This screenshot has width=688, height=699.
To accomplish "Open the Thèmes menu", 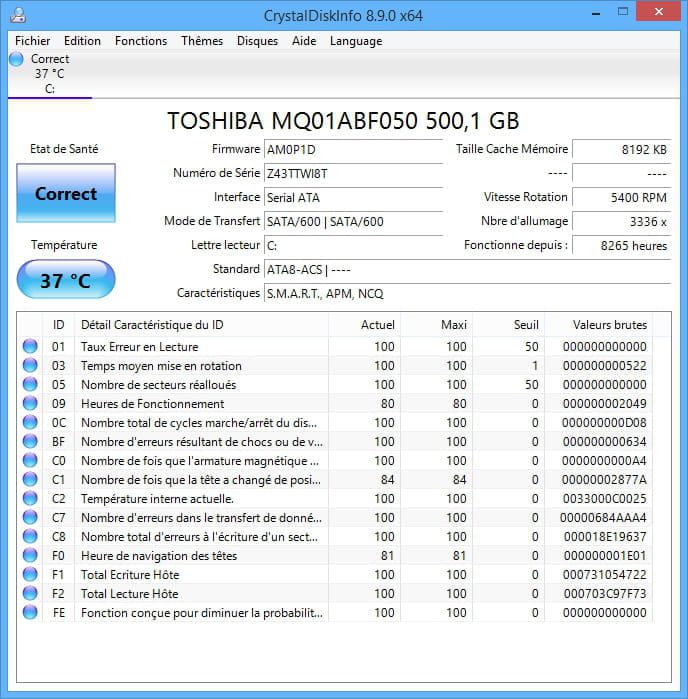I will 202,41.
